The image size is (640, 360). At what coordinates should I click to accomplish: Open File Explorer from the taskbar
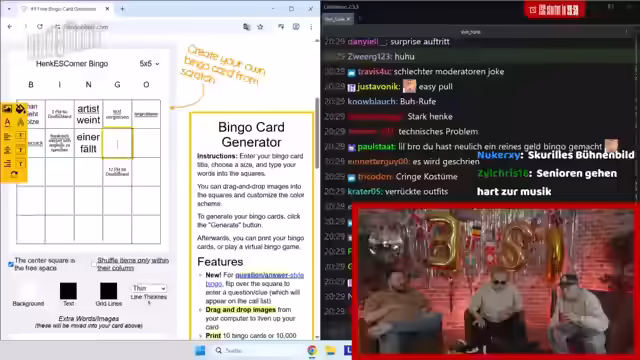[330, 350]
